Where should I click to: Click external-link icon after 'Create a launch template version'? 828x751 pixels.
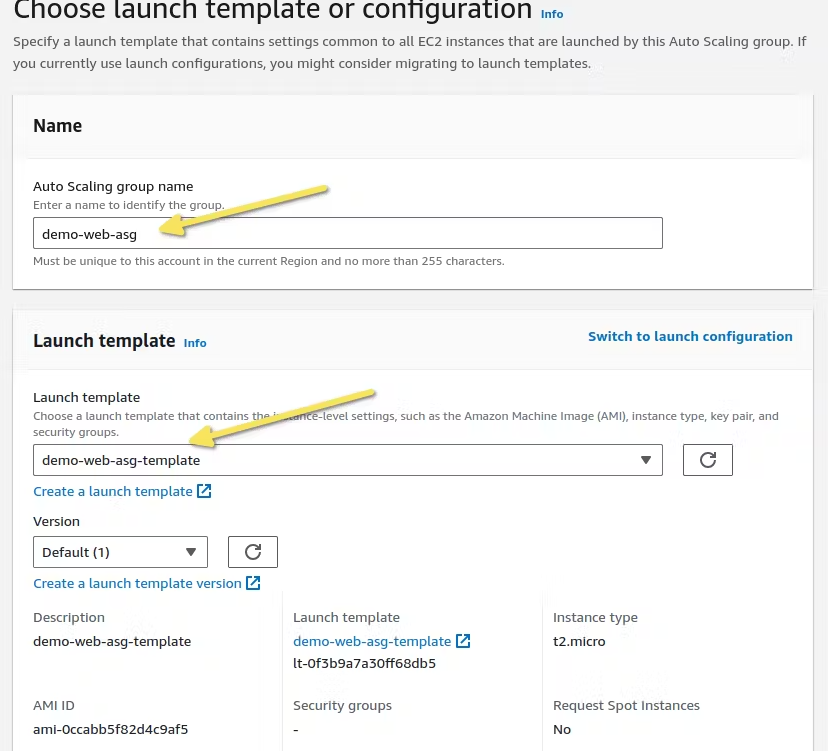[253, 583]
